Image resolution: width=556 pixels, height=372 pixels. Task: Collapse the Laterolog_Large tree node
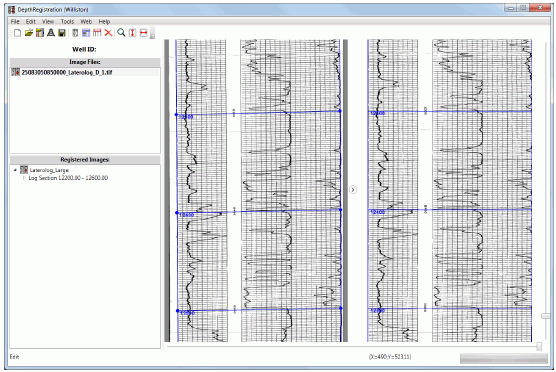point(15,170)
